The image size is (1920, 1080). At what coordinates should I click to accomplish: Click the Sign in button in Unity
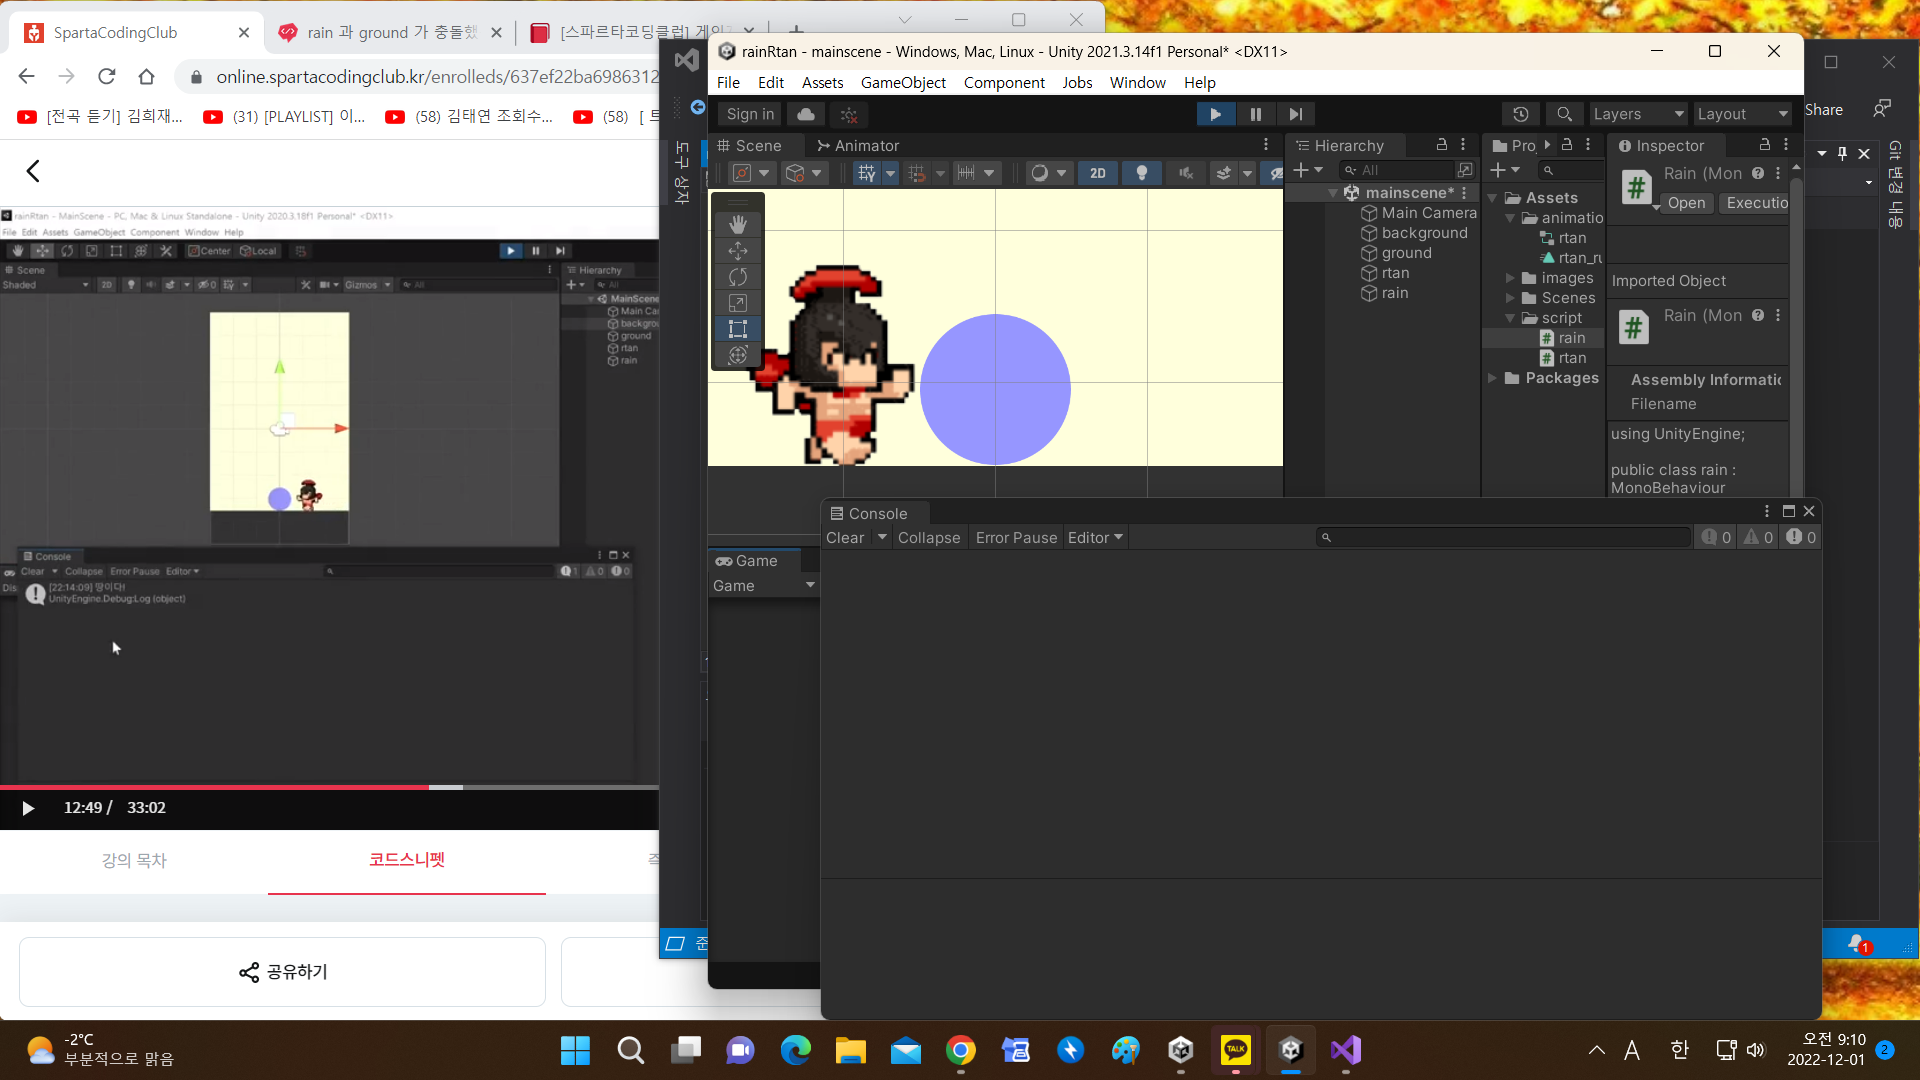[750, 114]
